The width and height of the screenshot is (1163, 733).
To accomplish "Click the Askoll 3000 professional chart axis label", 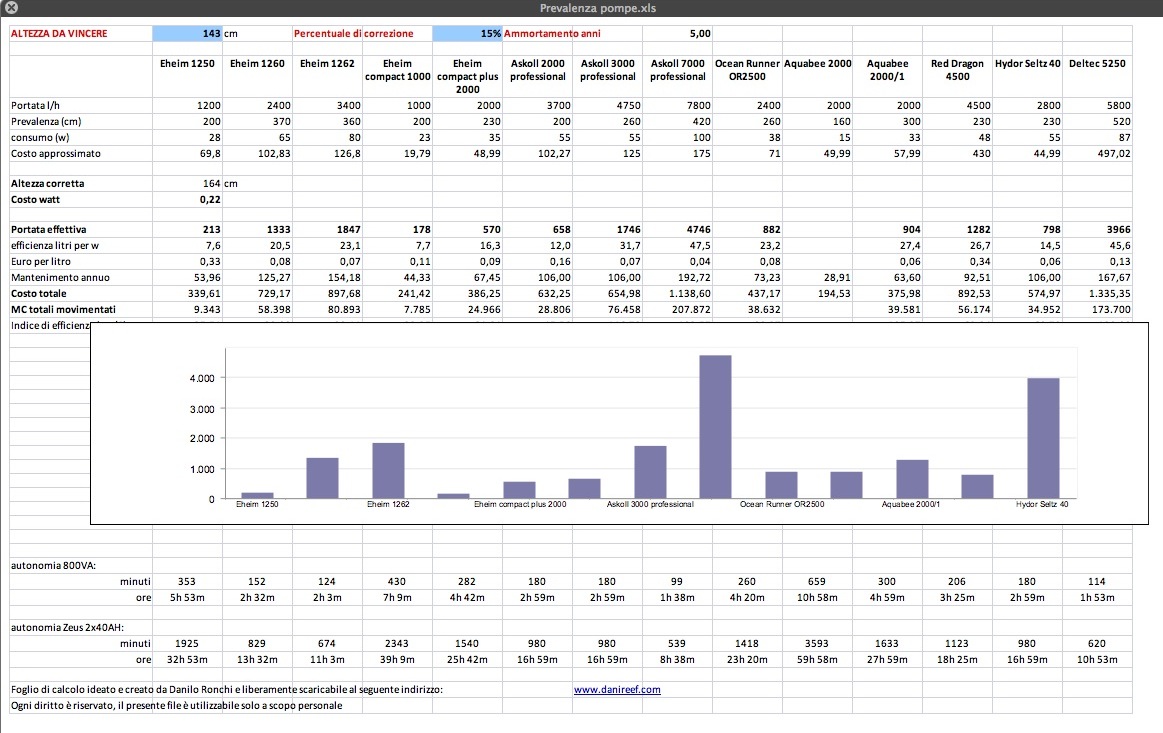I will 650,504.
